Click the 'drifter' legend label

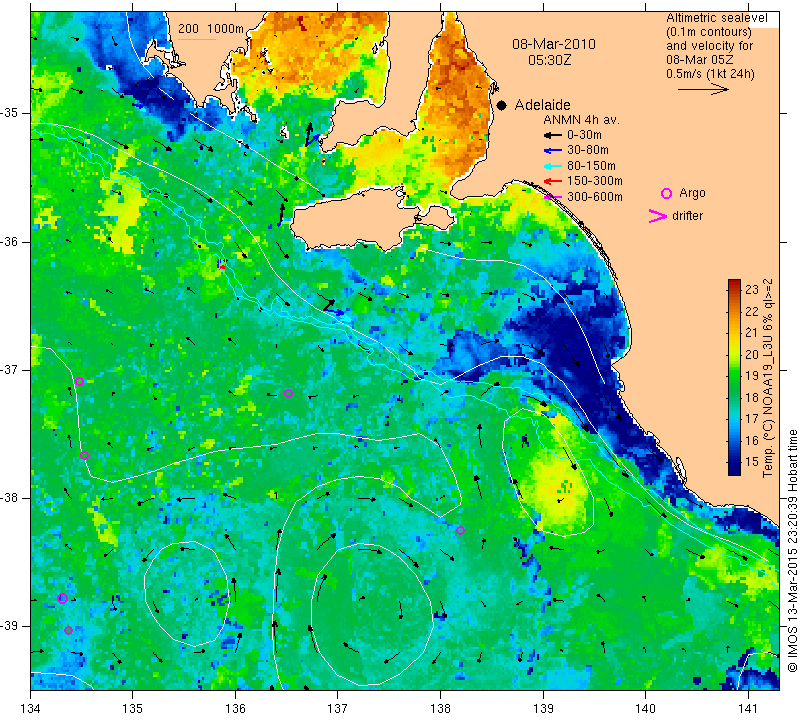tap(687, 216)
